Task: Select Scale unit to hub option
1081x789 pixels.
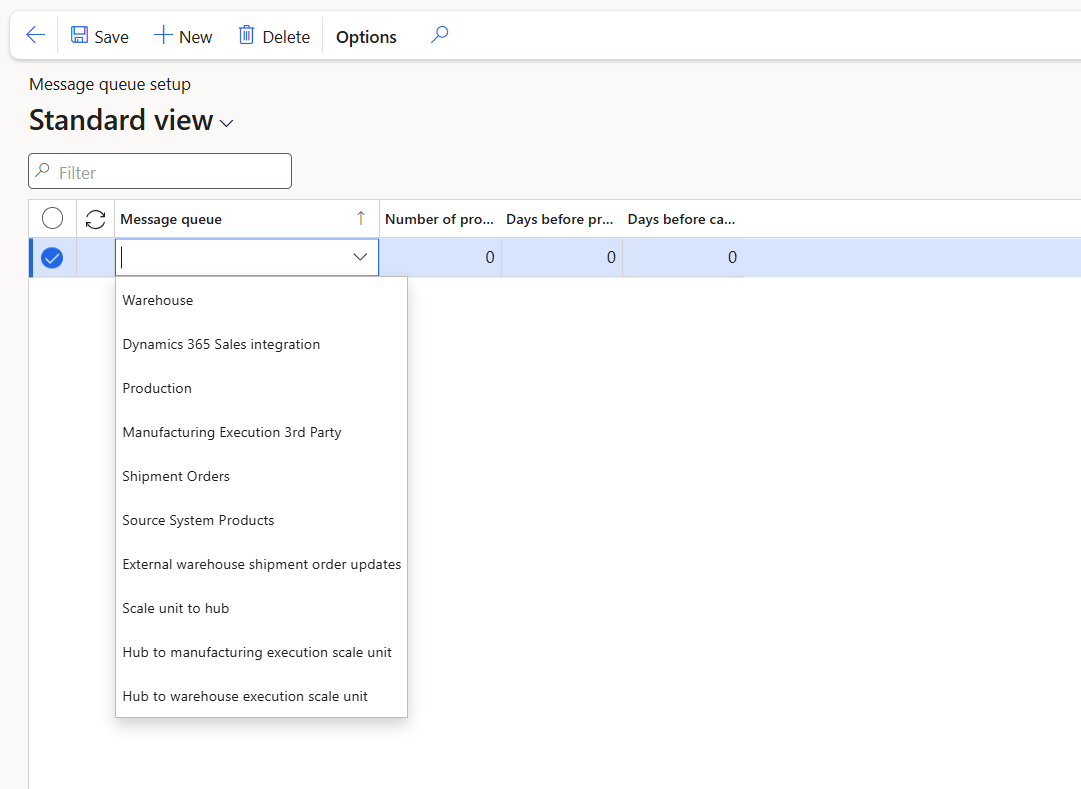Action: (176, 608)
